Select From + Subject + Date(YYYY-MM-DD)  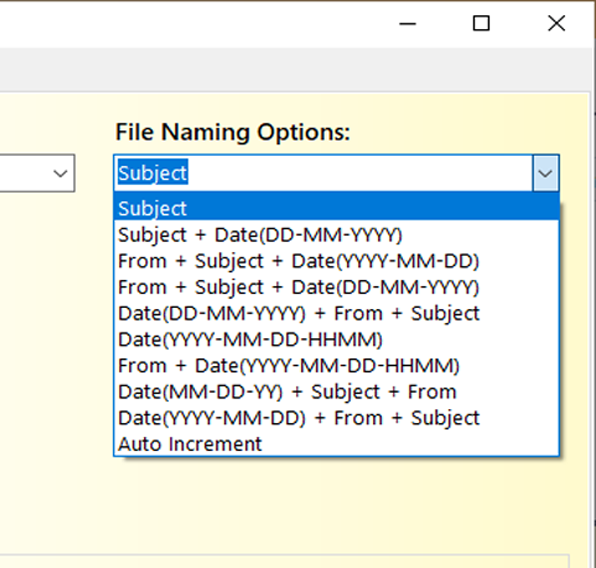[336, 261]
